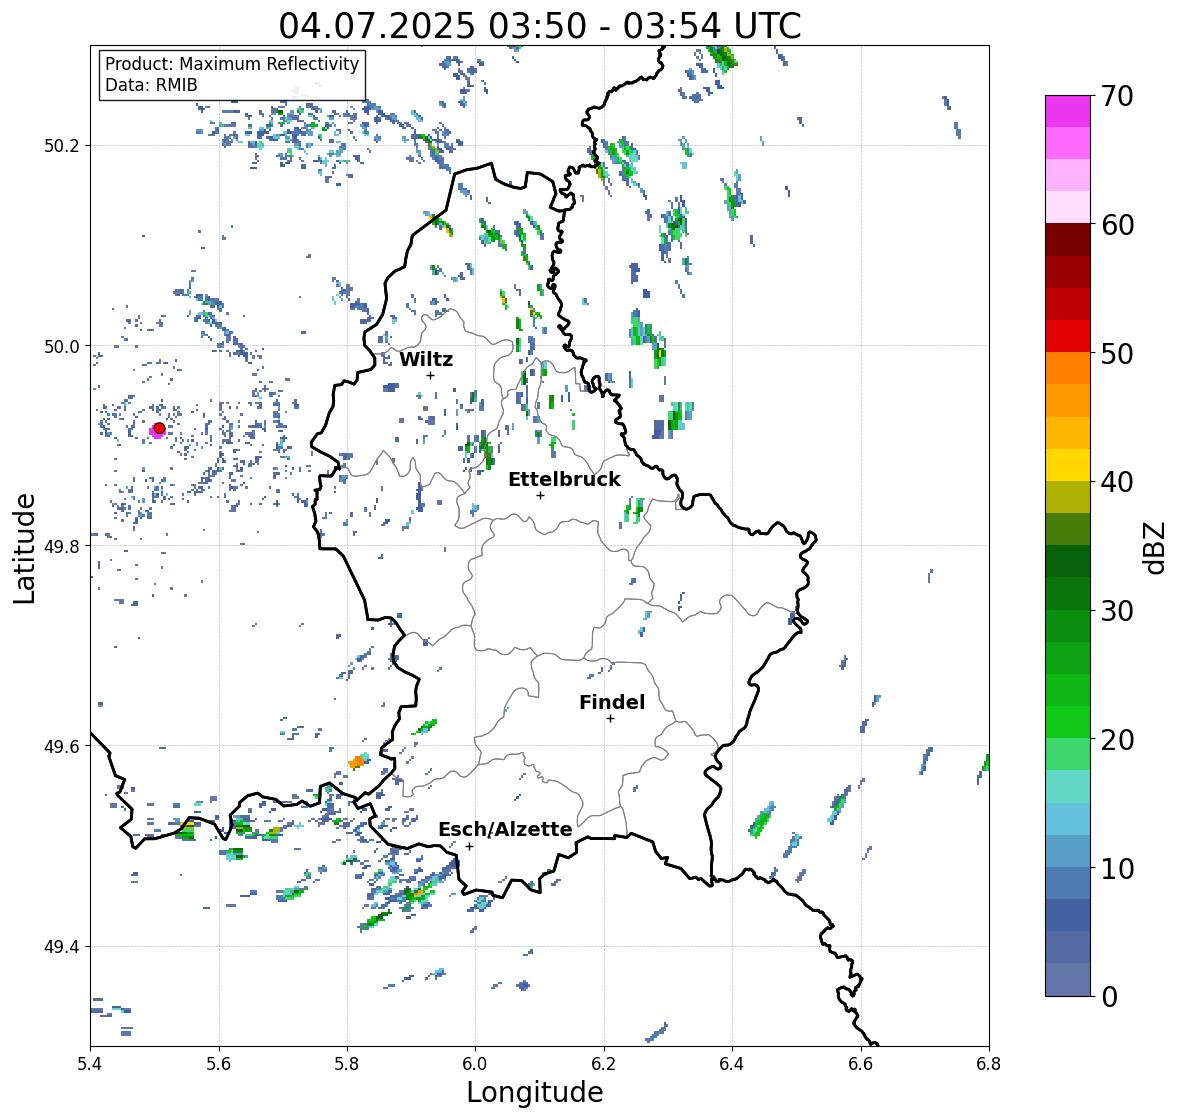This screenshot has height=1117, width=1179.
Task: Pick the orange colorbar segment just below 50
Action: [1068, 368]
